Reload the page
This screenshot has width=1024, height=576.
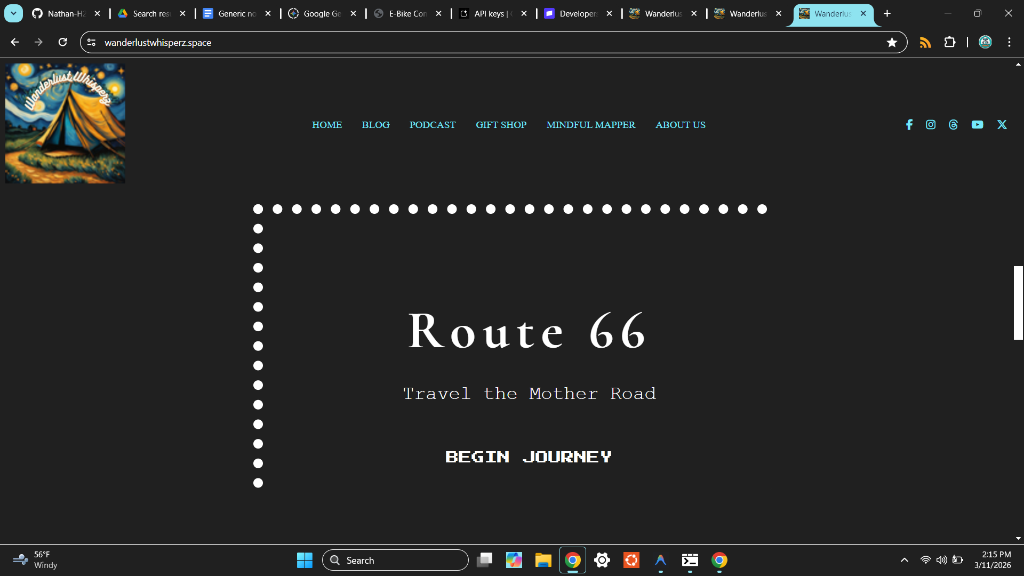pos(63,42)
